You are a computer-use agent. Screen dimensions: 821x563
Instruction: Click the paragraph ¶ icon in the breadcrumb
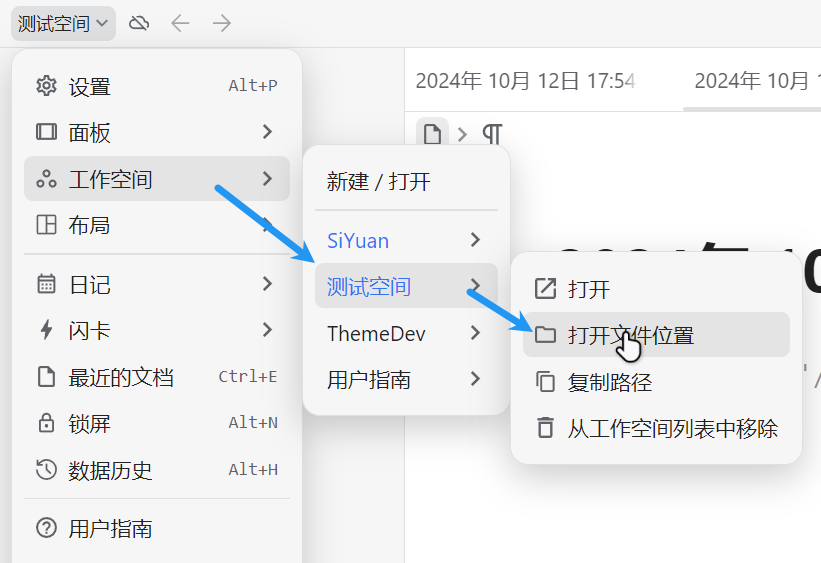pyautogui.click(x=492, y=134)
